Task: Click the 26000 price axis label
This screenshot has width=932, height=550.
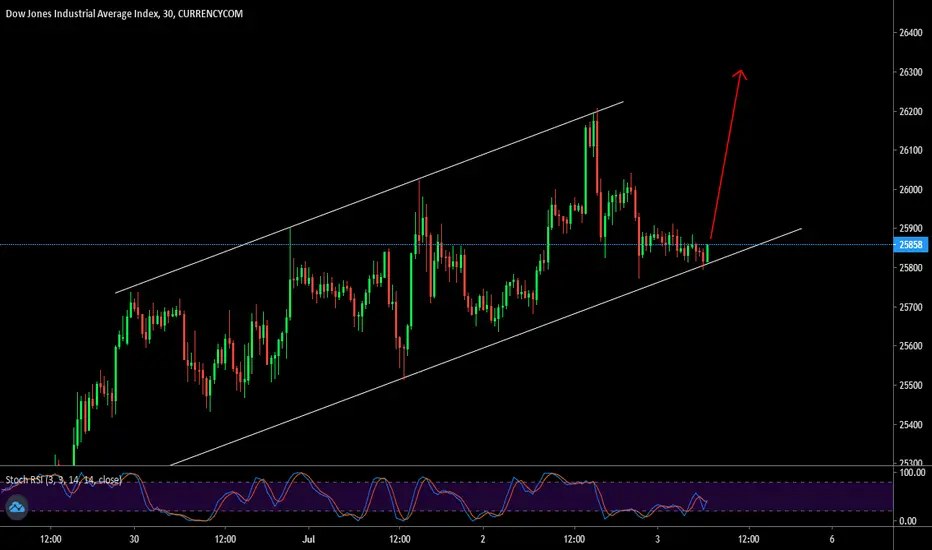Action: coord(911,190)
